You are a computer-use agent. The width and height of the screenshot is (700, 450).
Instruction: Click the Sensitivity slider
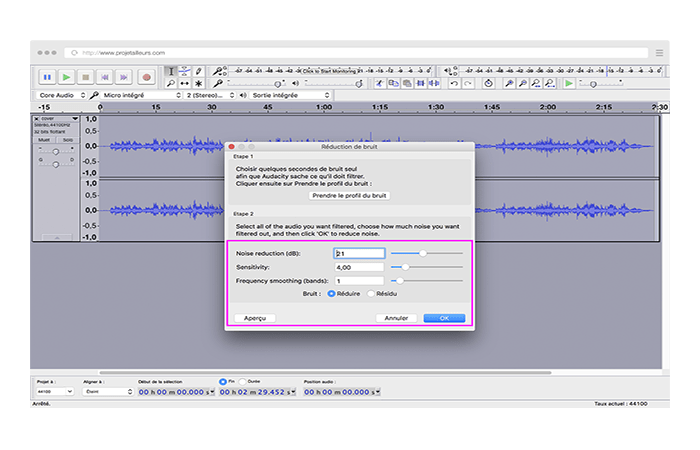427,267
